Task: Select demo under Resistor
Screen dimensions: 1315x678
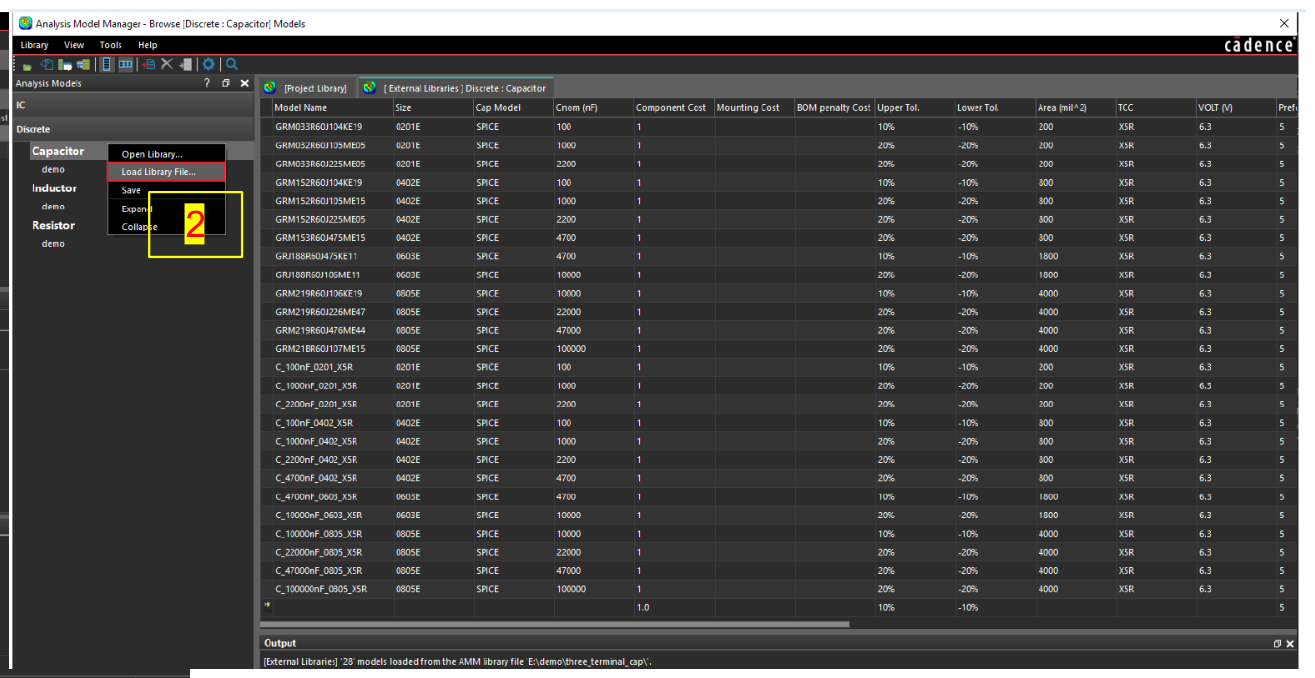Action: tap(53, 243)
